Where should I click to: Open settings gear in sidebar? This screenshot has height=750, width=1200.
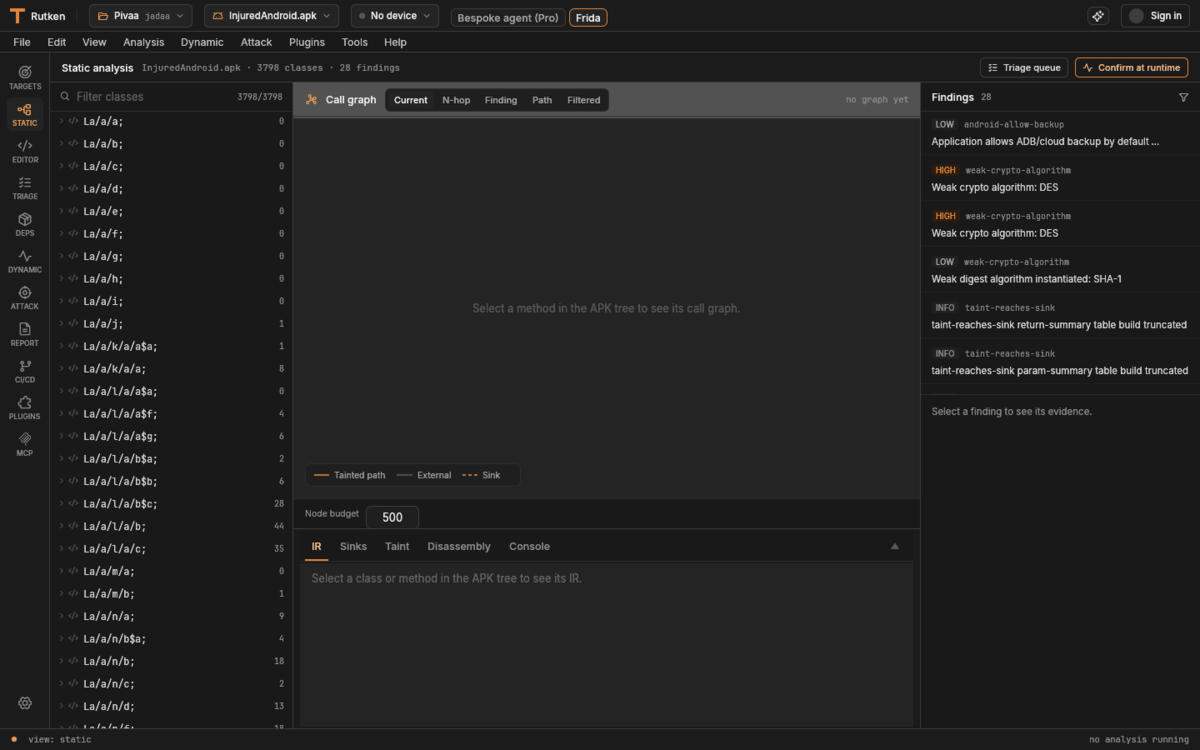tap(25, 703)
